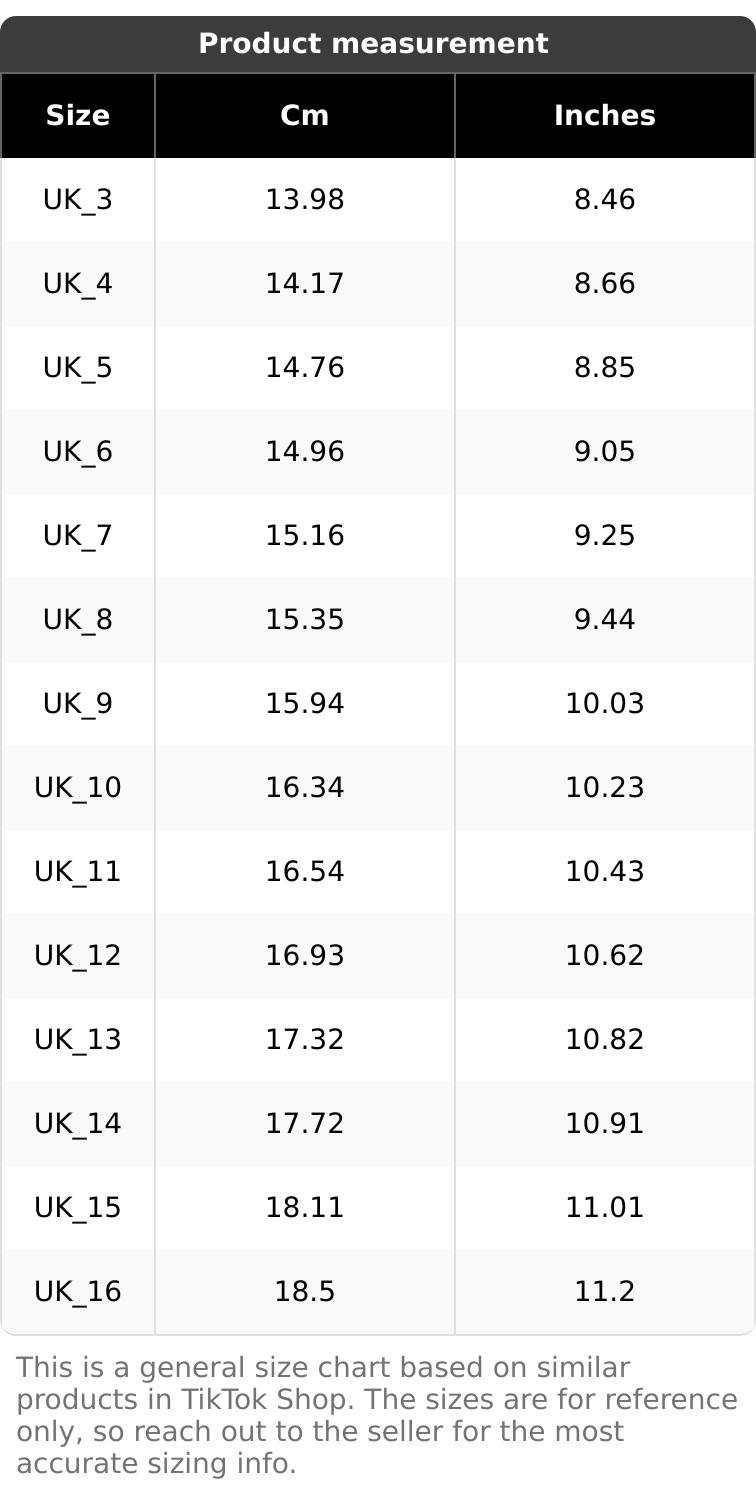Select the 10.03 inches cell
Screen dimensions: 756x1496
click(x=605, y=704)
